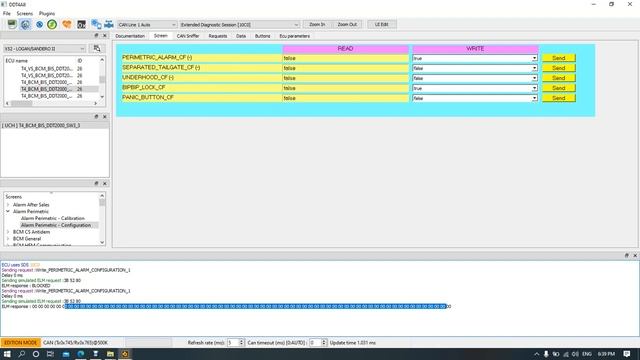Click the small blue circle toolbar icon
The height and width of the screenshot is (360, 640).
(x=39, y=24)
